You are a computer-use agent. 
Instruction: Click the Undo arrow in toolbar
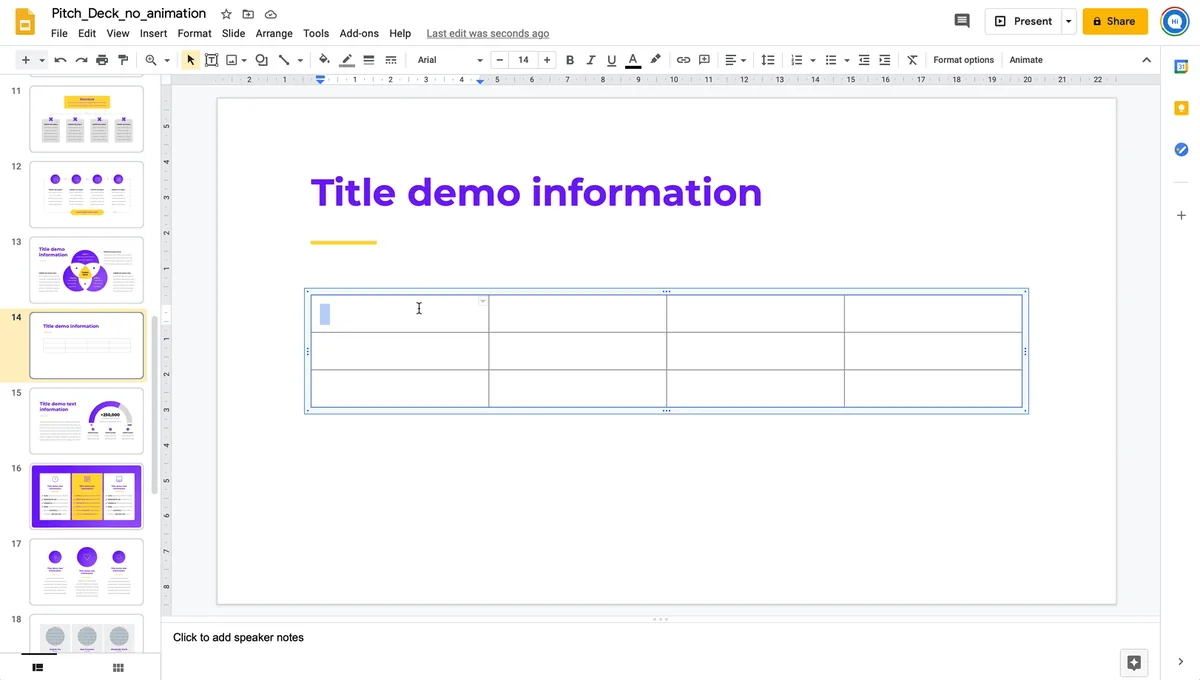(x=61, y=60)
